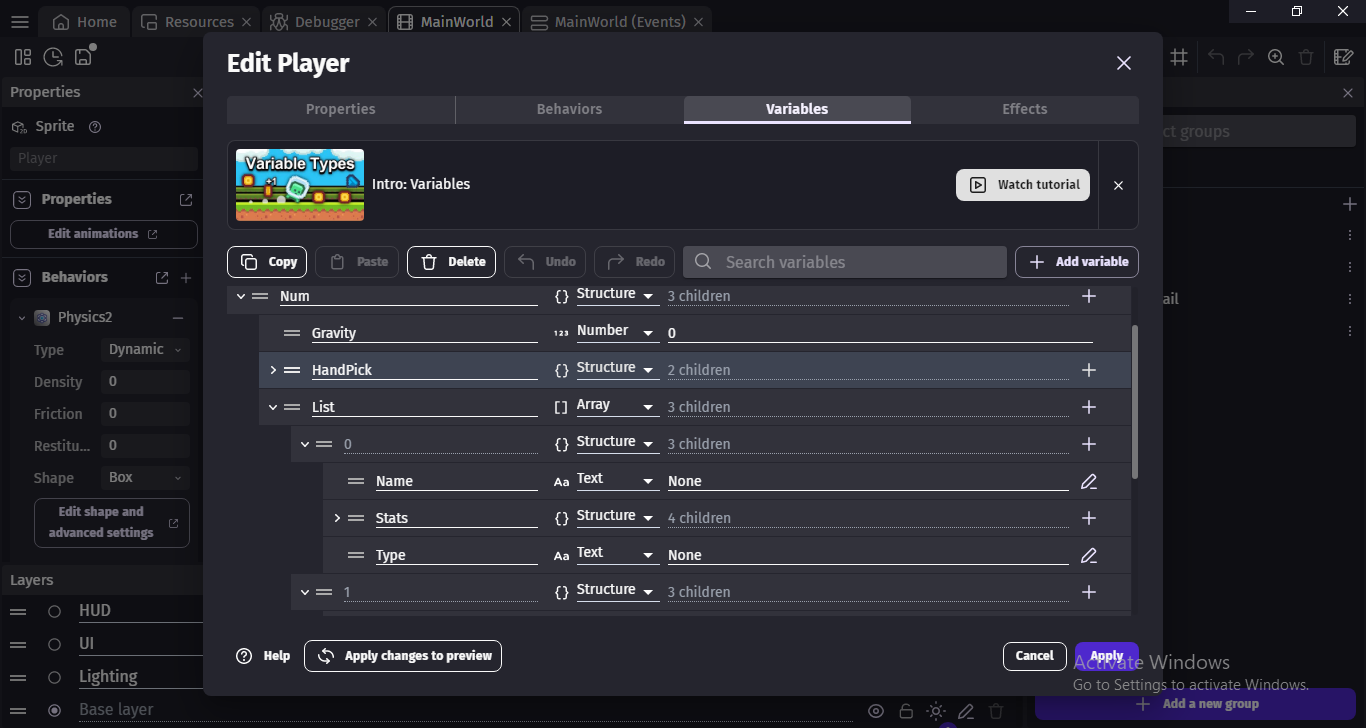Switch to the Behaviors tab
Image resolution: width=1366 pixels, height=728 pixels.
point(569,109)
